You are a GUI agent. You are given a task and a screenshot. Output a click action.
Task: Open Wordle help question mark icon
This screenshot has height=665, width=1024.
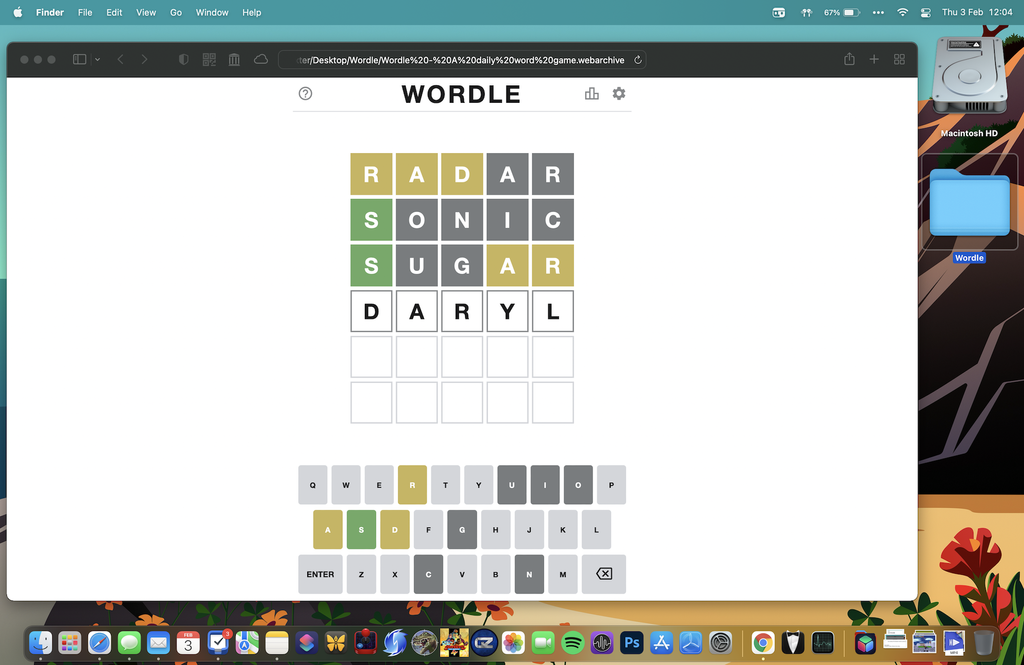(305, 93)
